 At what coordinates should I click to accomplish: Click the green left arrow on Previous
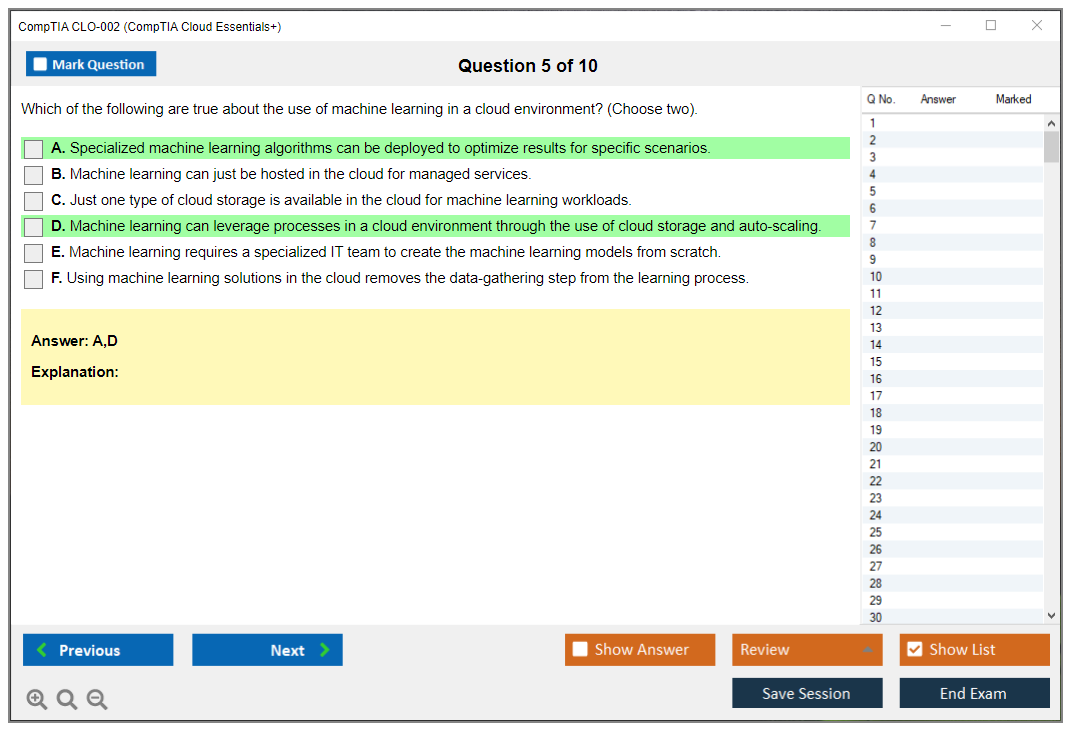pyautogui.click(x=42, y=650)
